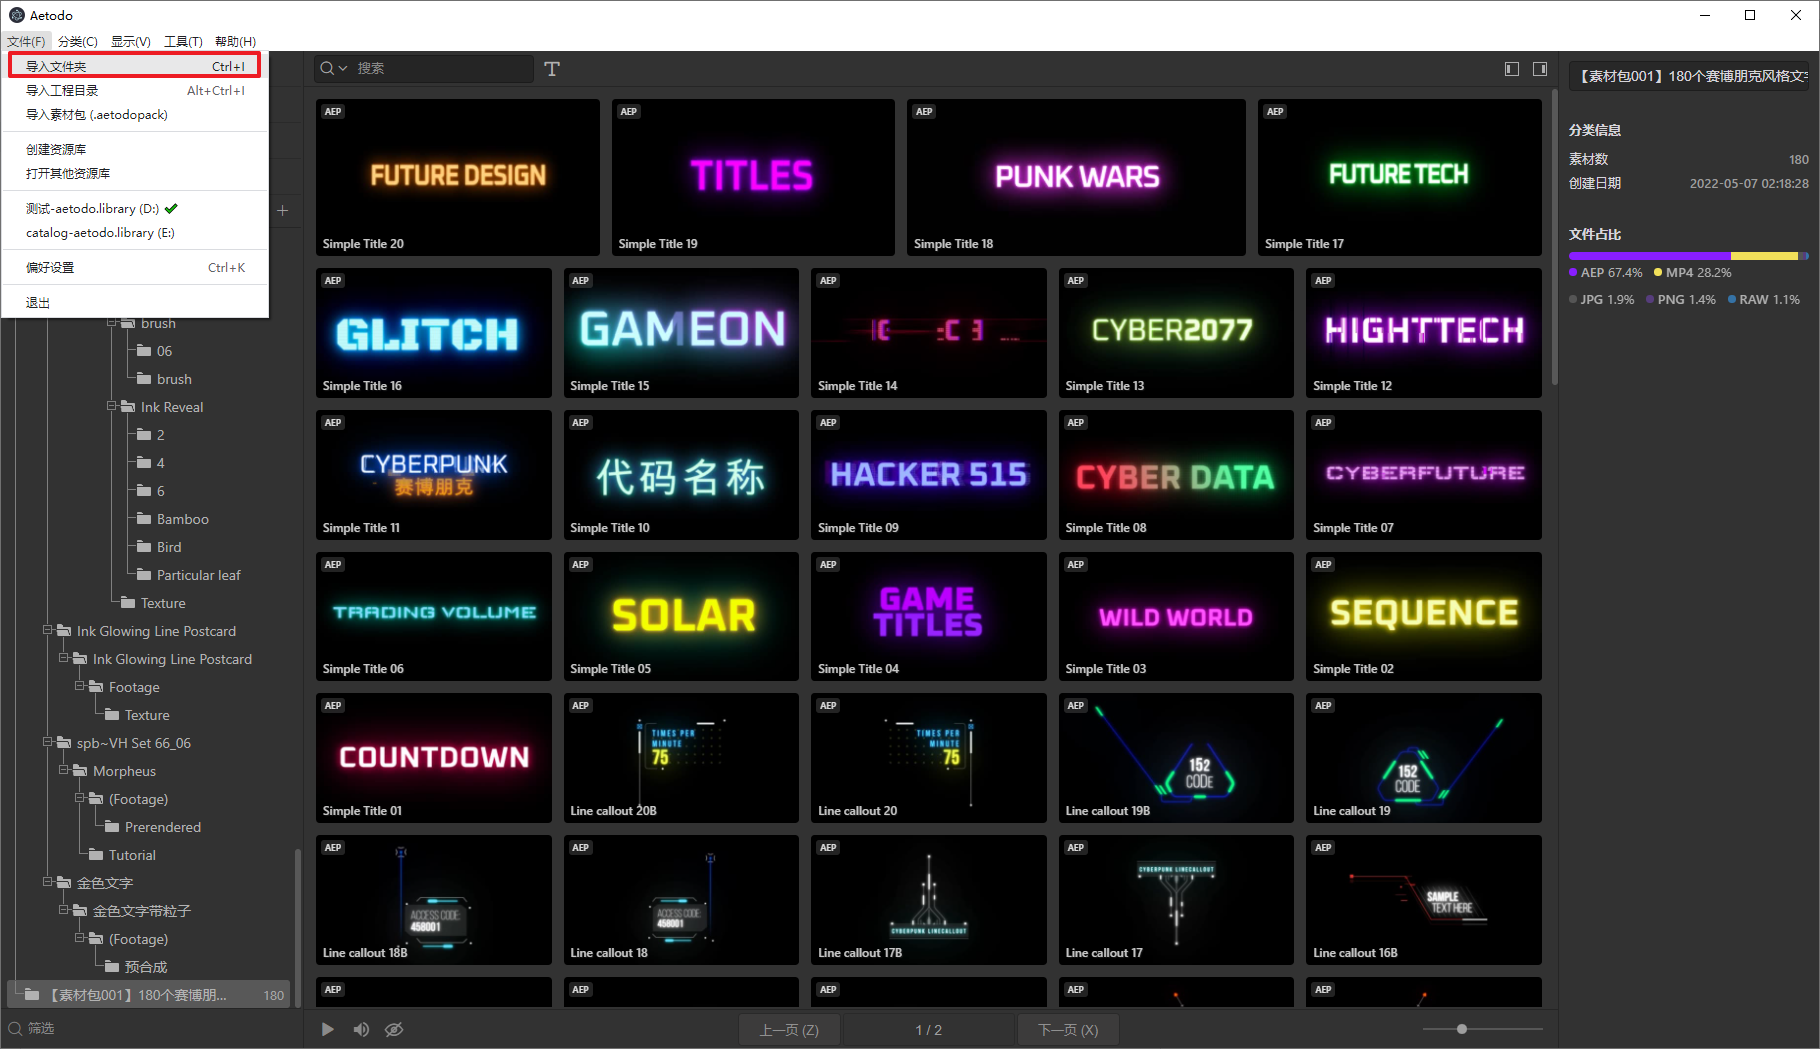Open the 帮助(H) menu
The image size is (1820, 1049).
236,41
